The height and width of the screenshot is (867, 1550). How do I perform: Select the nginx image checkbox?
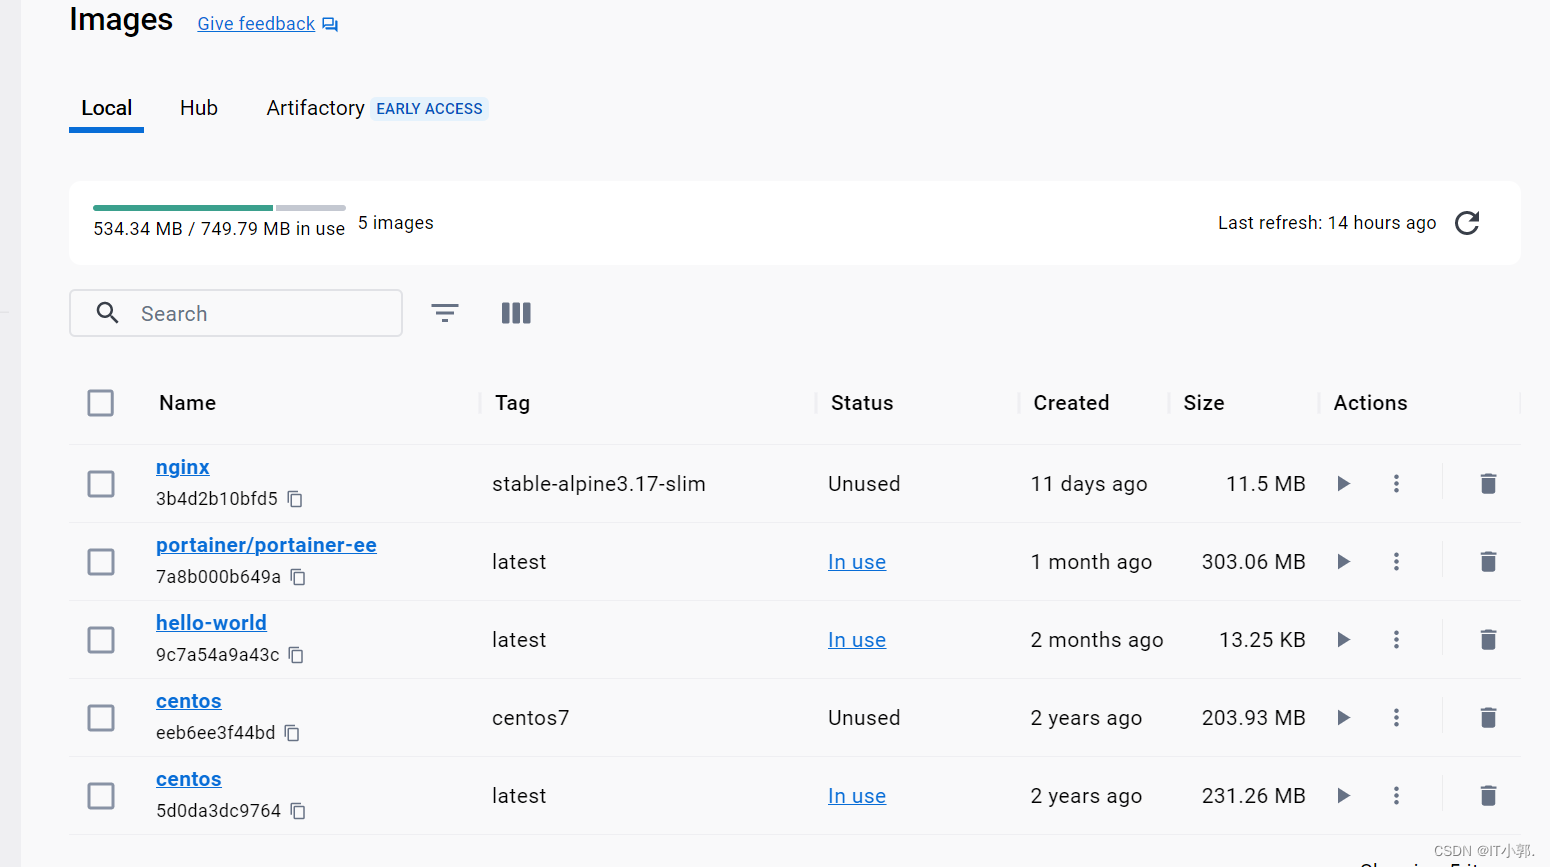(101, 484)
